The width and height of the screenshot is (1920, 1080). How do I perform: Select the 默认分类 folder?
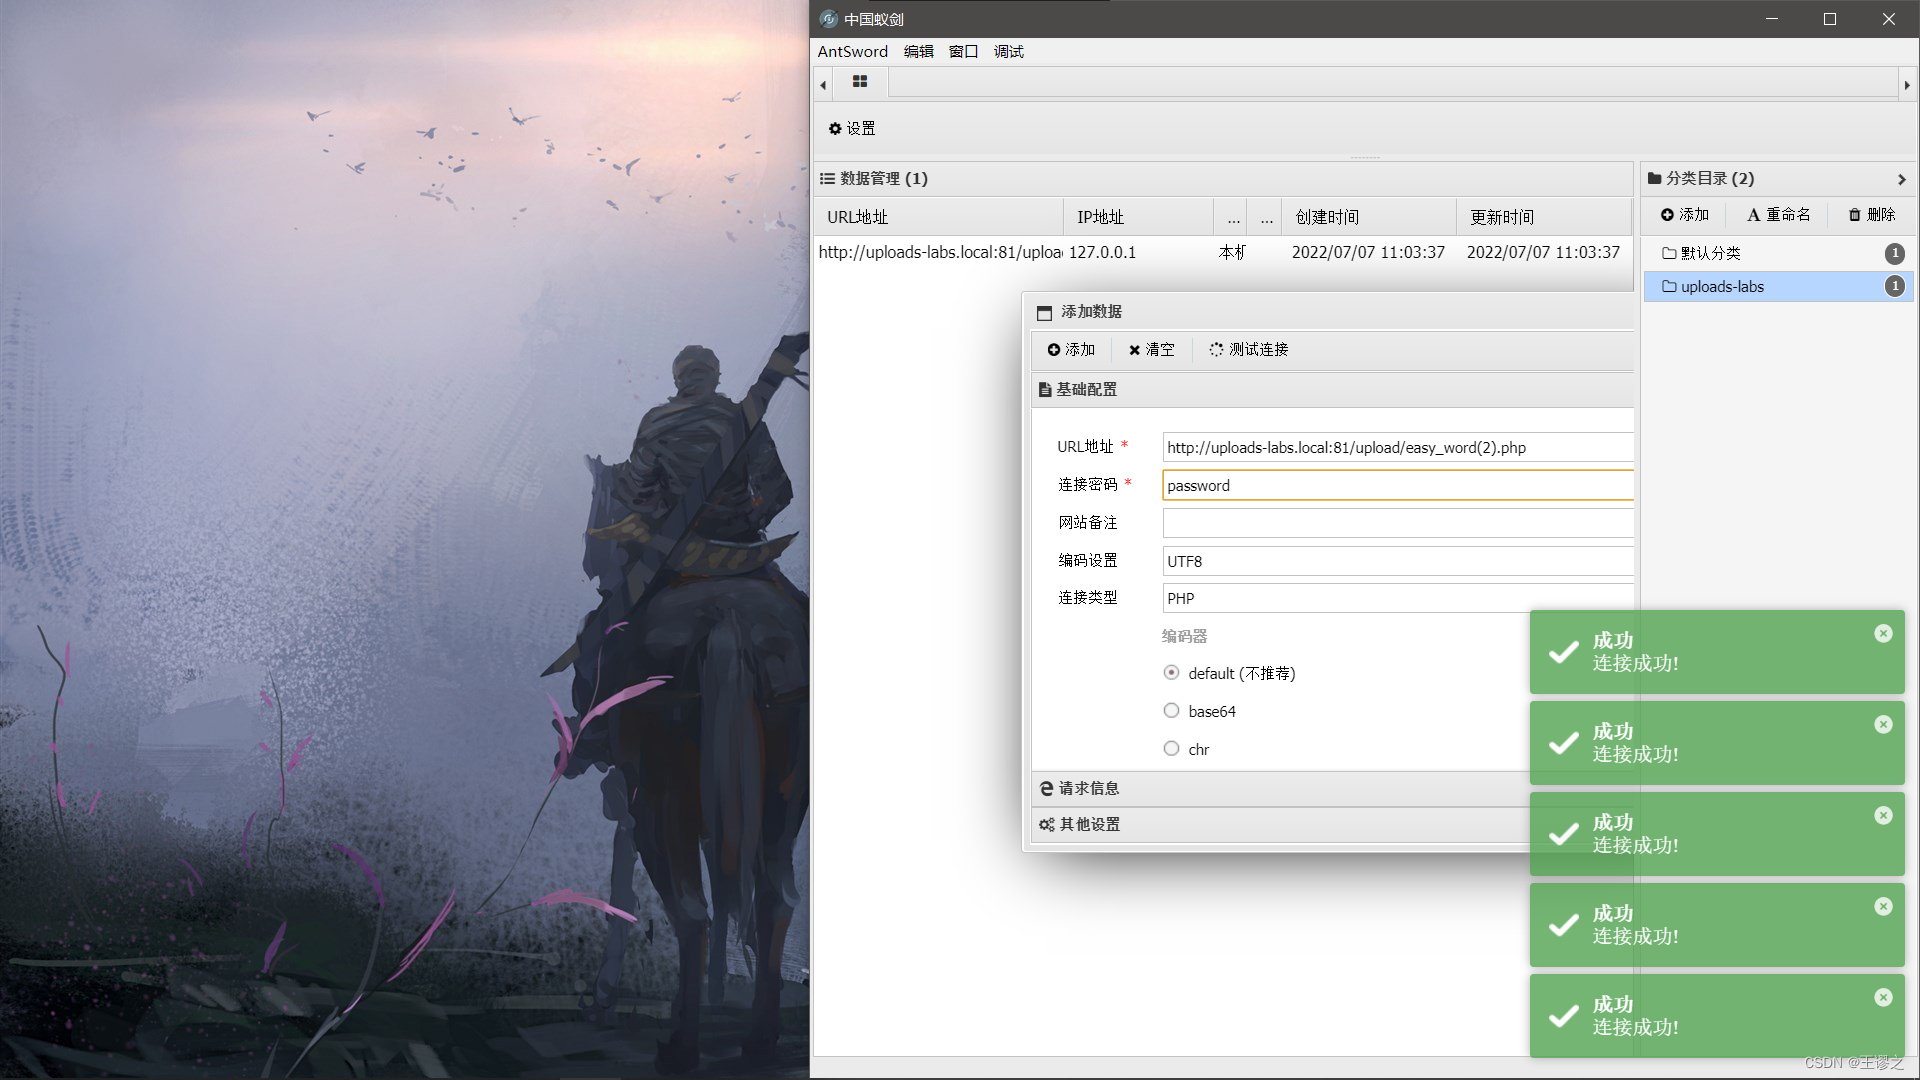tap(1778, 253)
